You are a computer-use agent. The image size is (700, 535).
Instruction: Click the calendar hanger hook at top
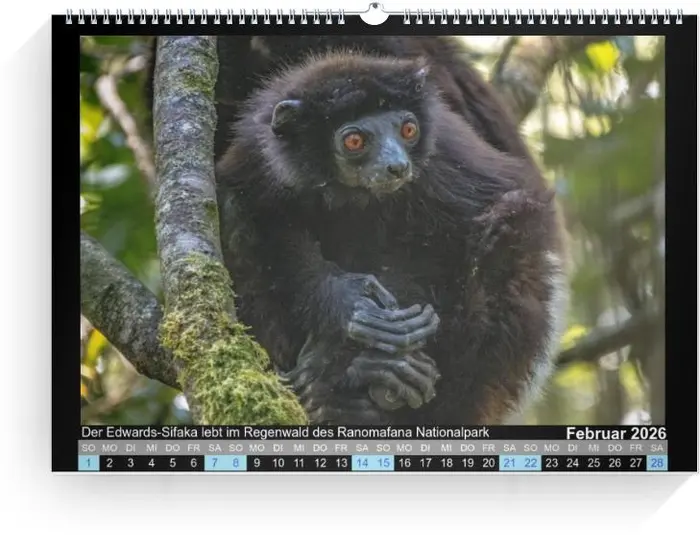pos(373,14)
